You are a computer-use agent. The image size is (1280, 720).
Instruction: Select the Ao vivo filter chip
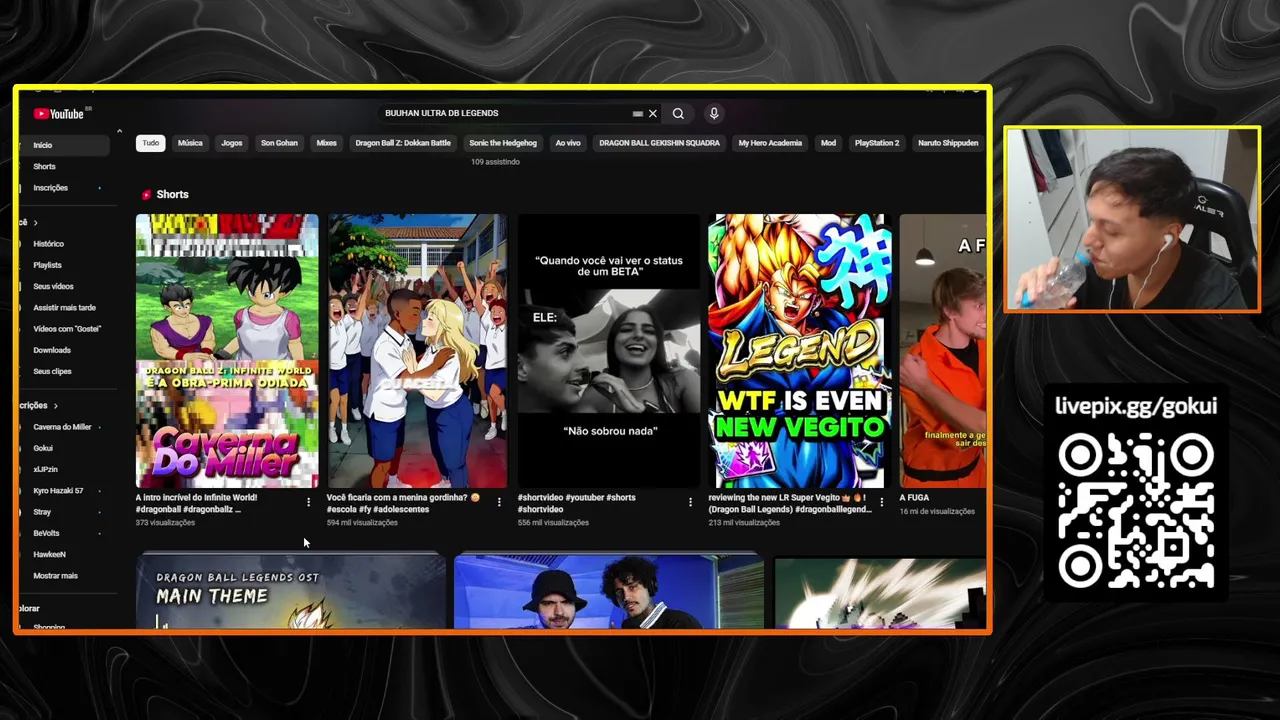click(568, 143)
